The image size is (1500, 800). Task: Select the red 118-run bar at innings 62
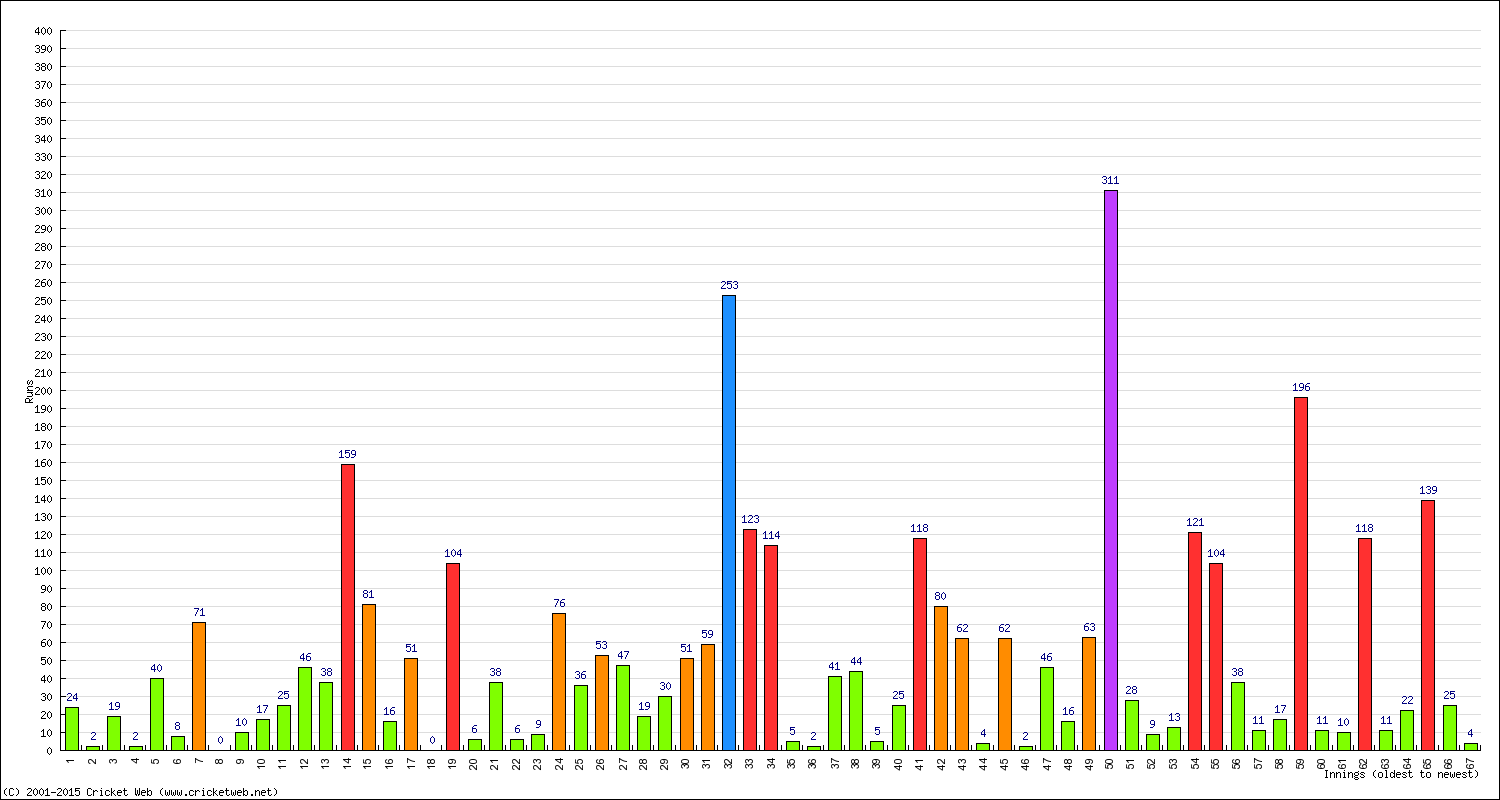(x=1365, y=644)
